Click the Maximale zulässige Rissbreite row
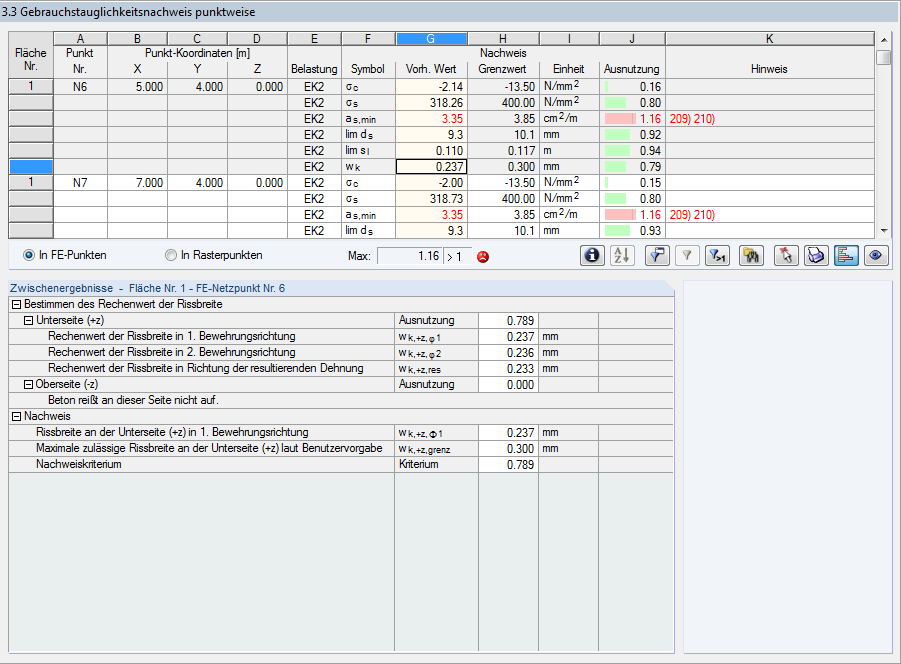The width and height of the screenshot is (901, 664). click(x=341, y=449)
